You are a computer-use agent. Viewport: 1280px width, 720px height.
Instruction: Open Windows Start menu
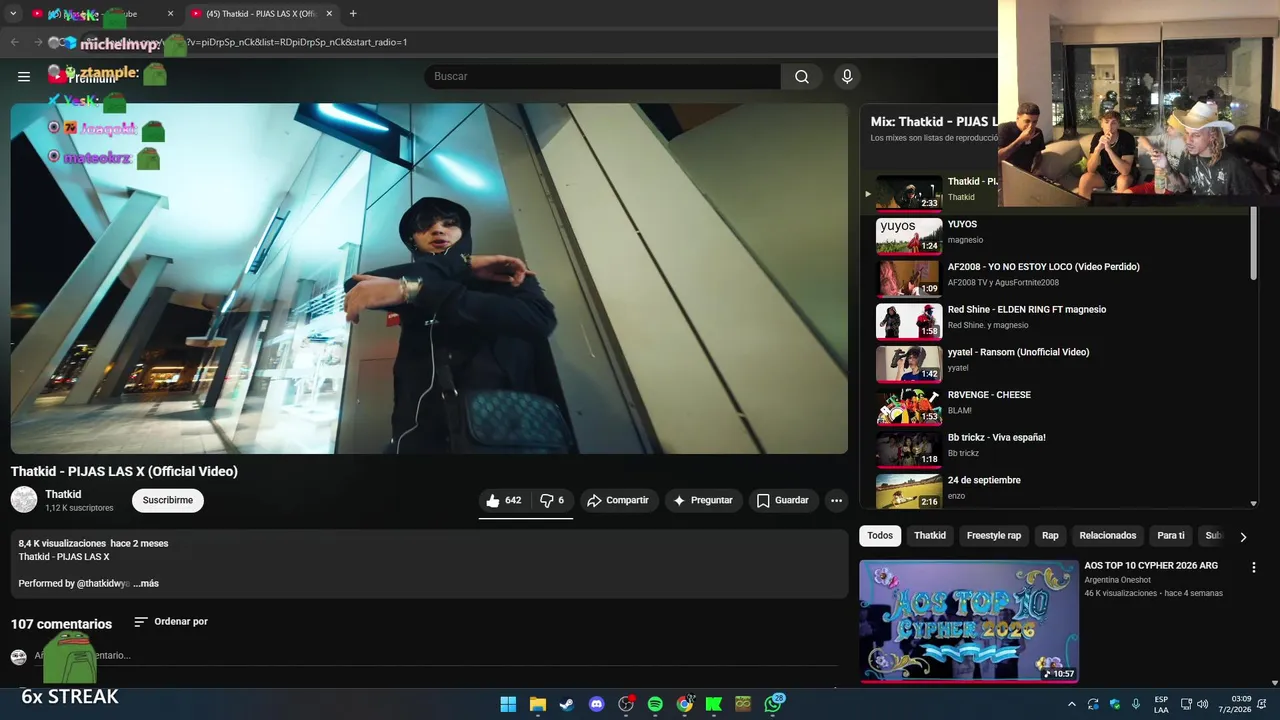pos(508,704)
